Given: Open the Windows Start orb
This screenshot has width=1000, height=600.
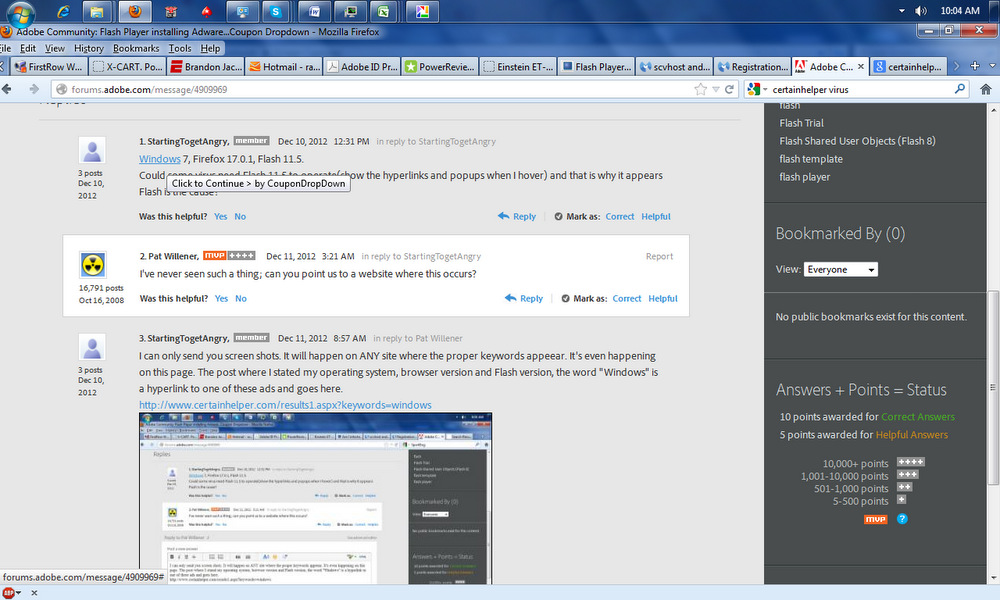Looking at the screenshot, I should 20,11.
